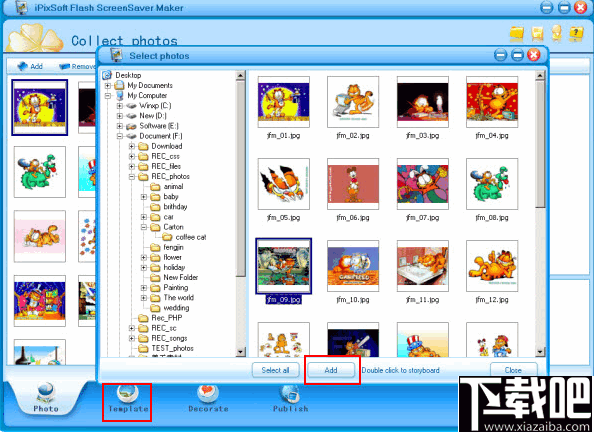Image resolution: width=594 pixels, height=432 pixels.
Task: Click the Close button in Select photos dialog
Action: pos(513,370)
